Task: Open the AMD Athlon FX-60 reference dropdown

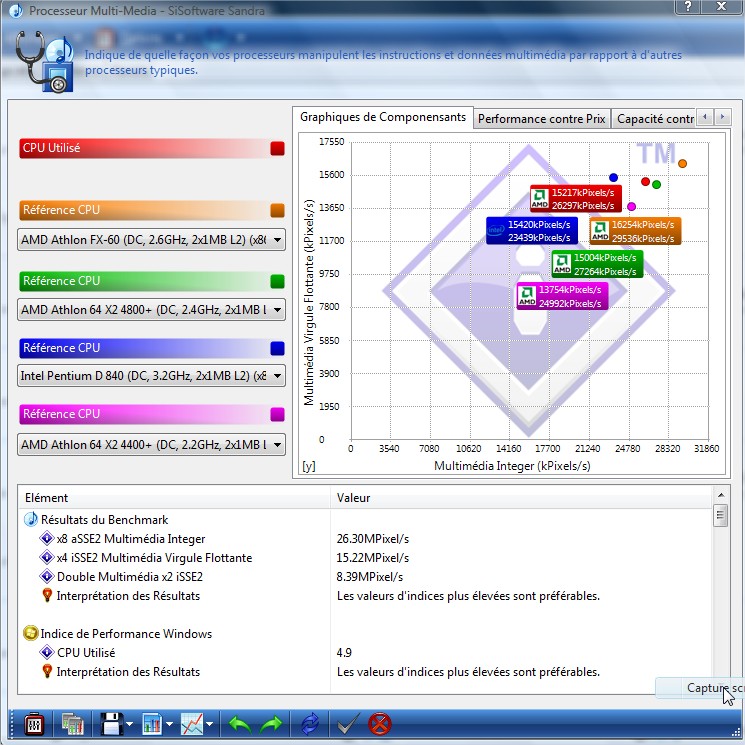Action: click(151, 239)
